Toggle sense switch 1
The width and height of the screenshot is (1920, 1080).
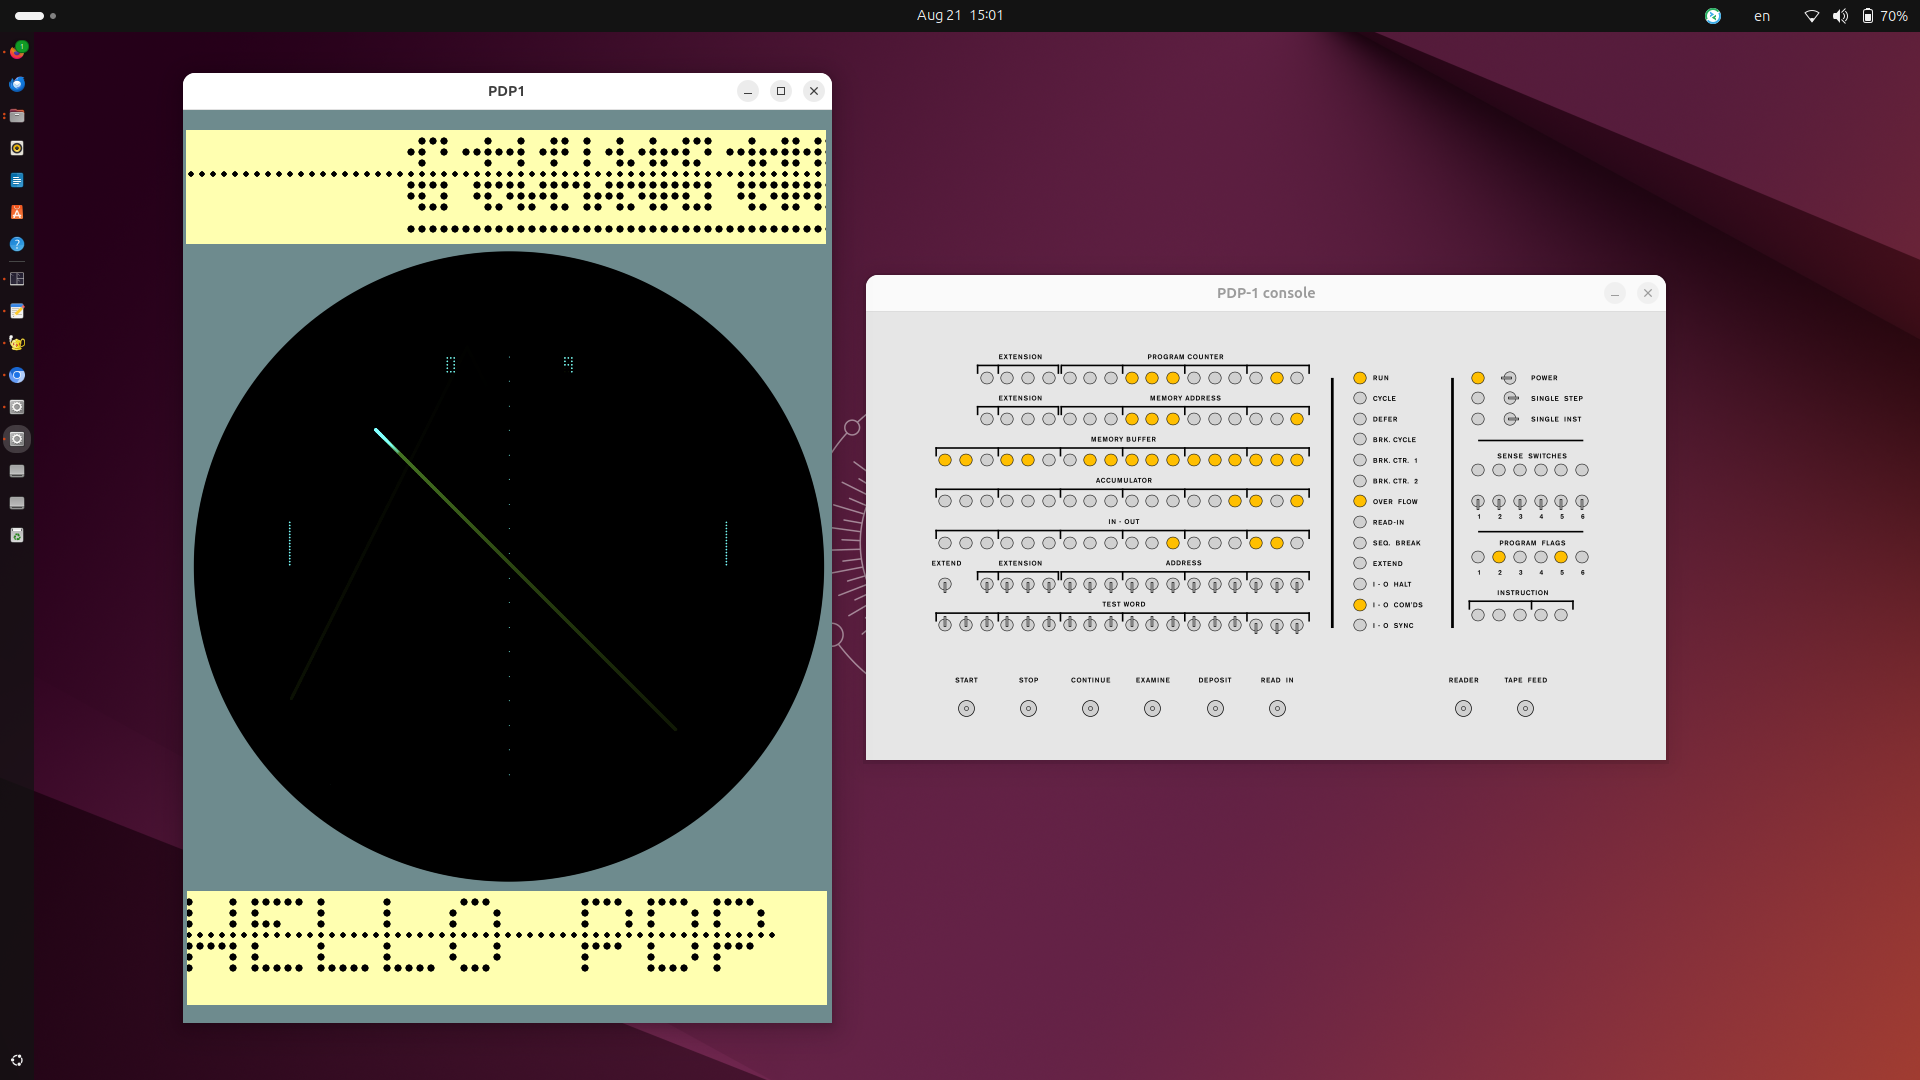click(1478, 502)
